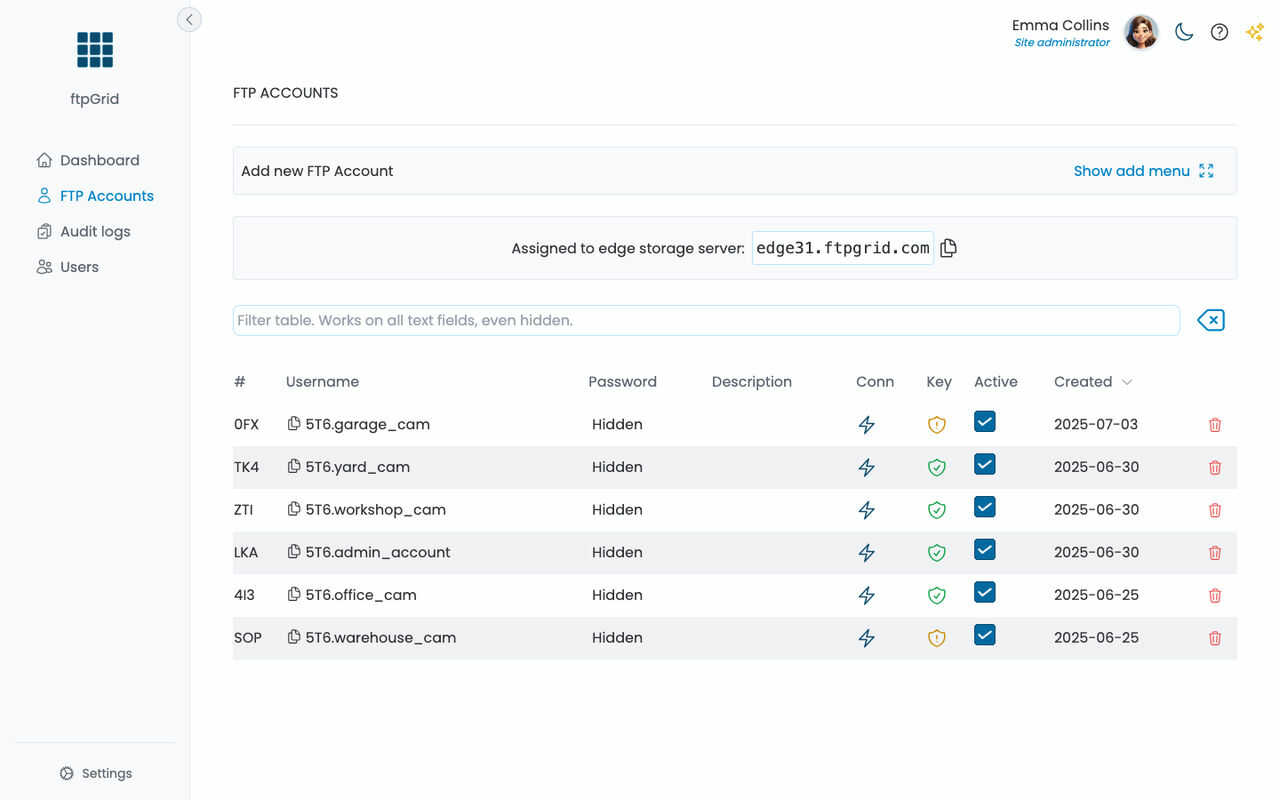
Task: Copy the 5T6.workshop_cam username
Action: pyautogui.click(x=294, y=509)
